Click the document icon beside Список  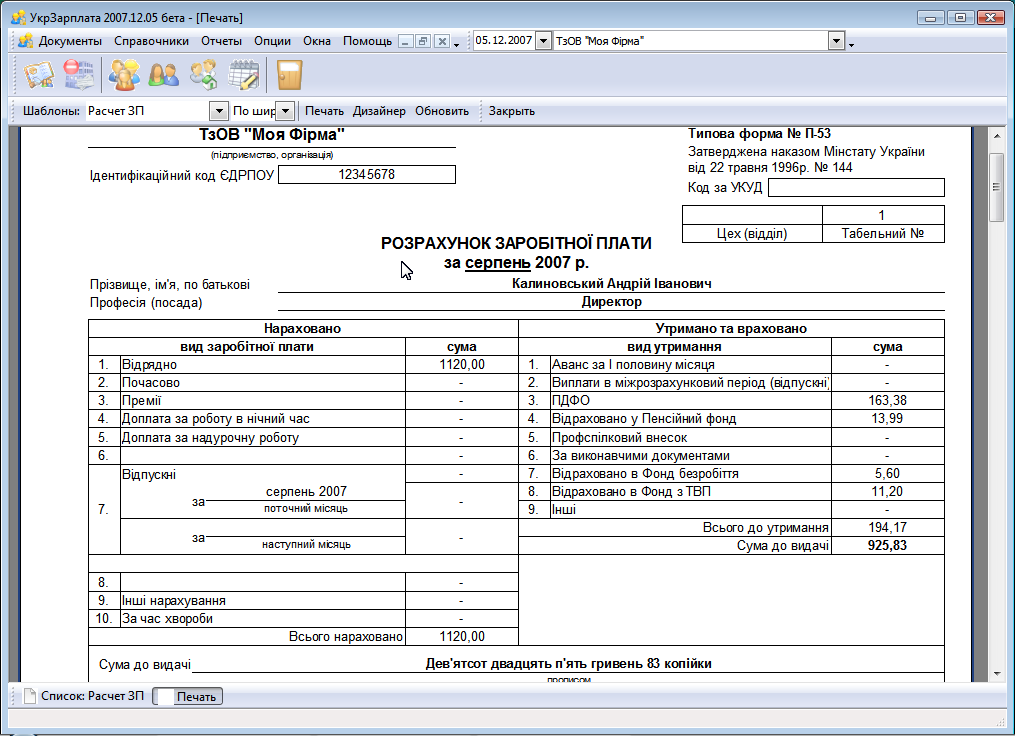(30, 696)
